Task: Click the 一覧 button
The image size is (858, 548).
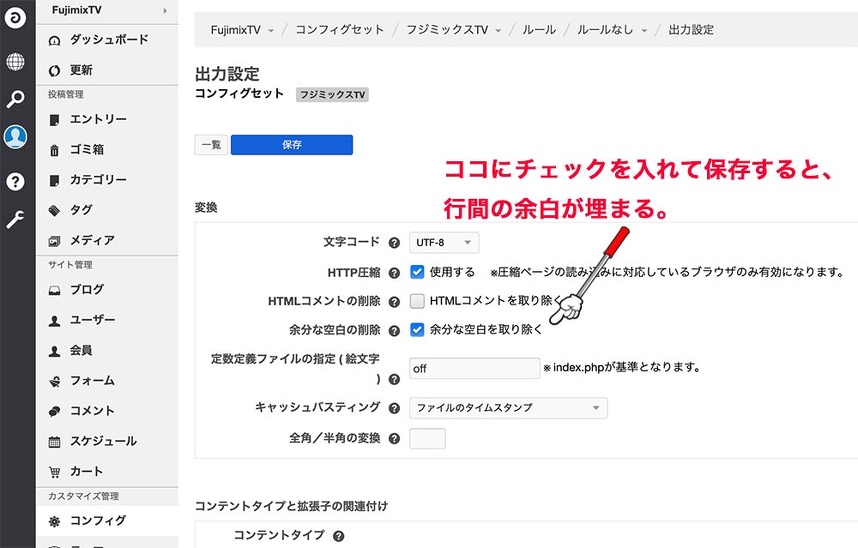Action: [x=211, y=144]
